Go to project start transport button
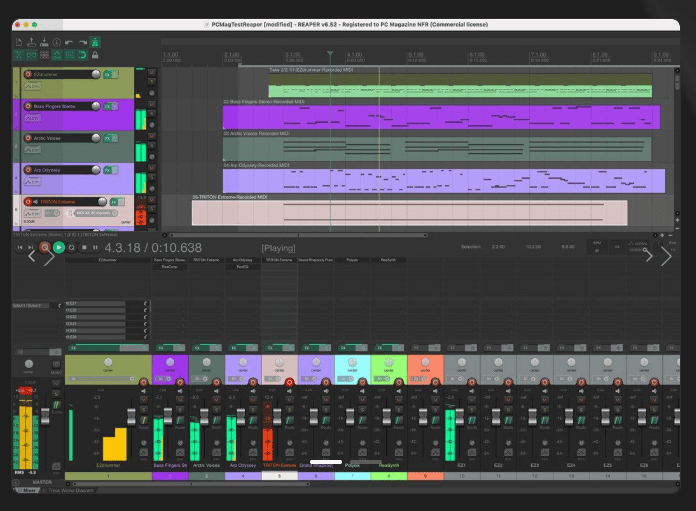This screenshot has height=511, width=696. tap(20, 247)
